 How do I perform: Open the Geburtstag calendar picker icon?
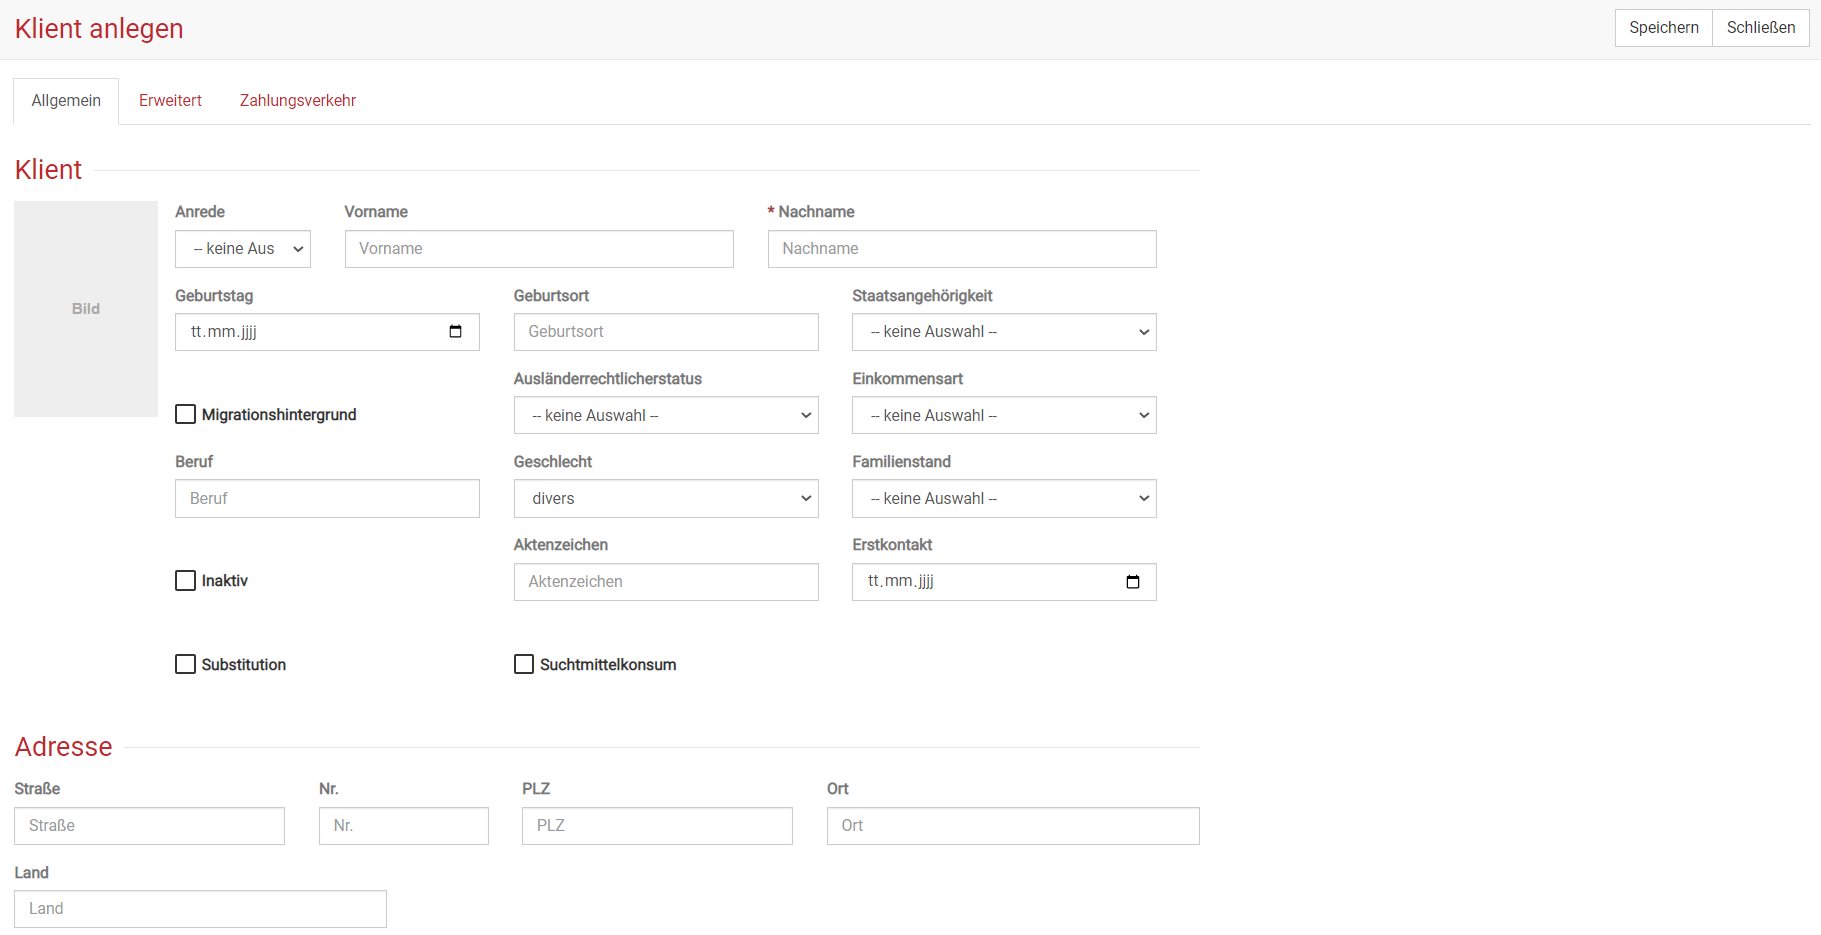pyautogui.click(x=455, y=332)
